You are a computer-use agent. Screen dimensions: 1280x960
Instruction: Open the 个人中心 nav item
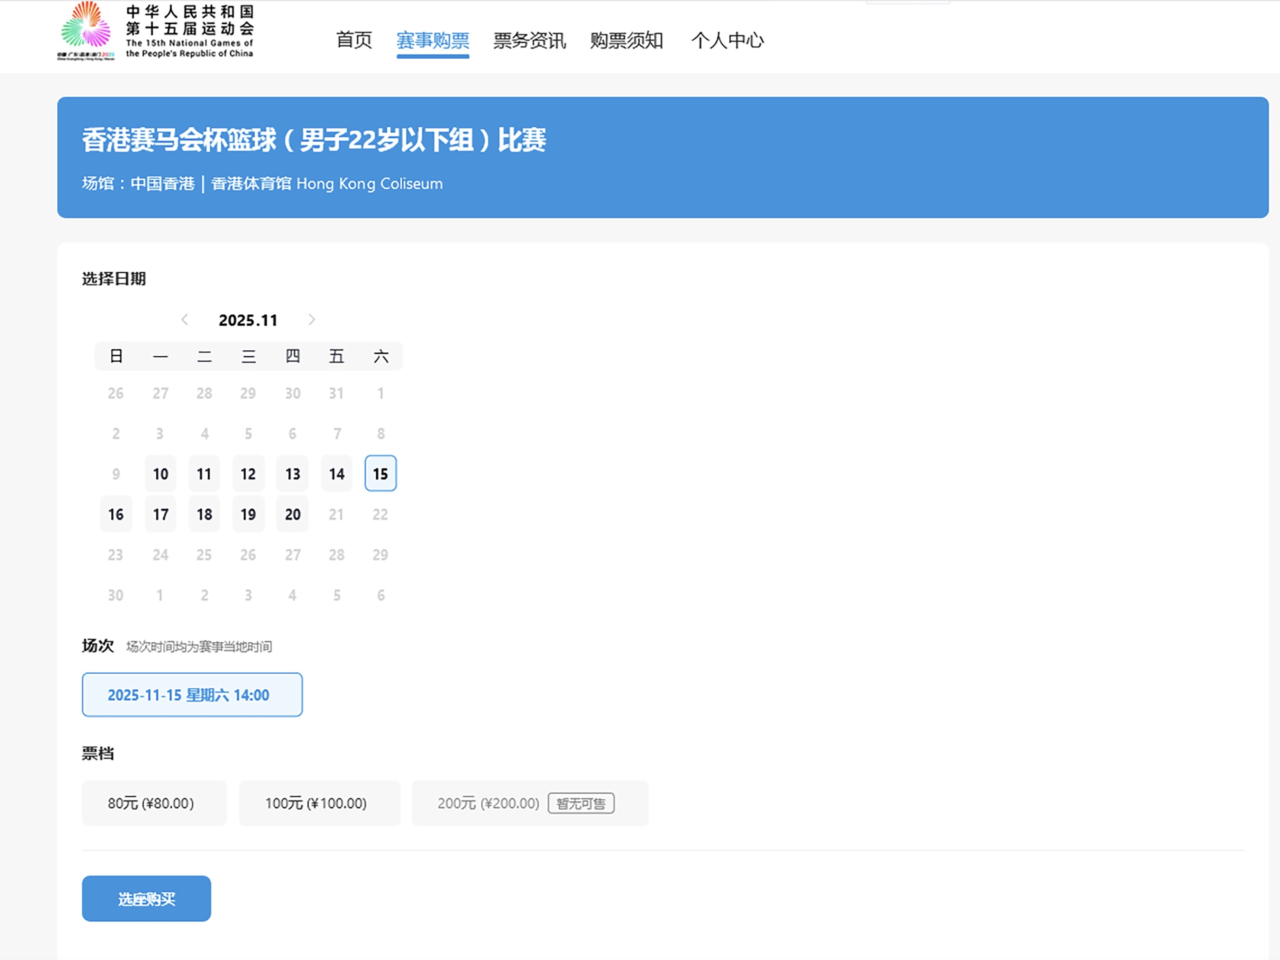(727, 40)
